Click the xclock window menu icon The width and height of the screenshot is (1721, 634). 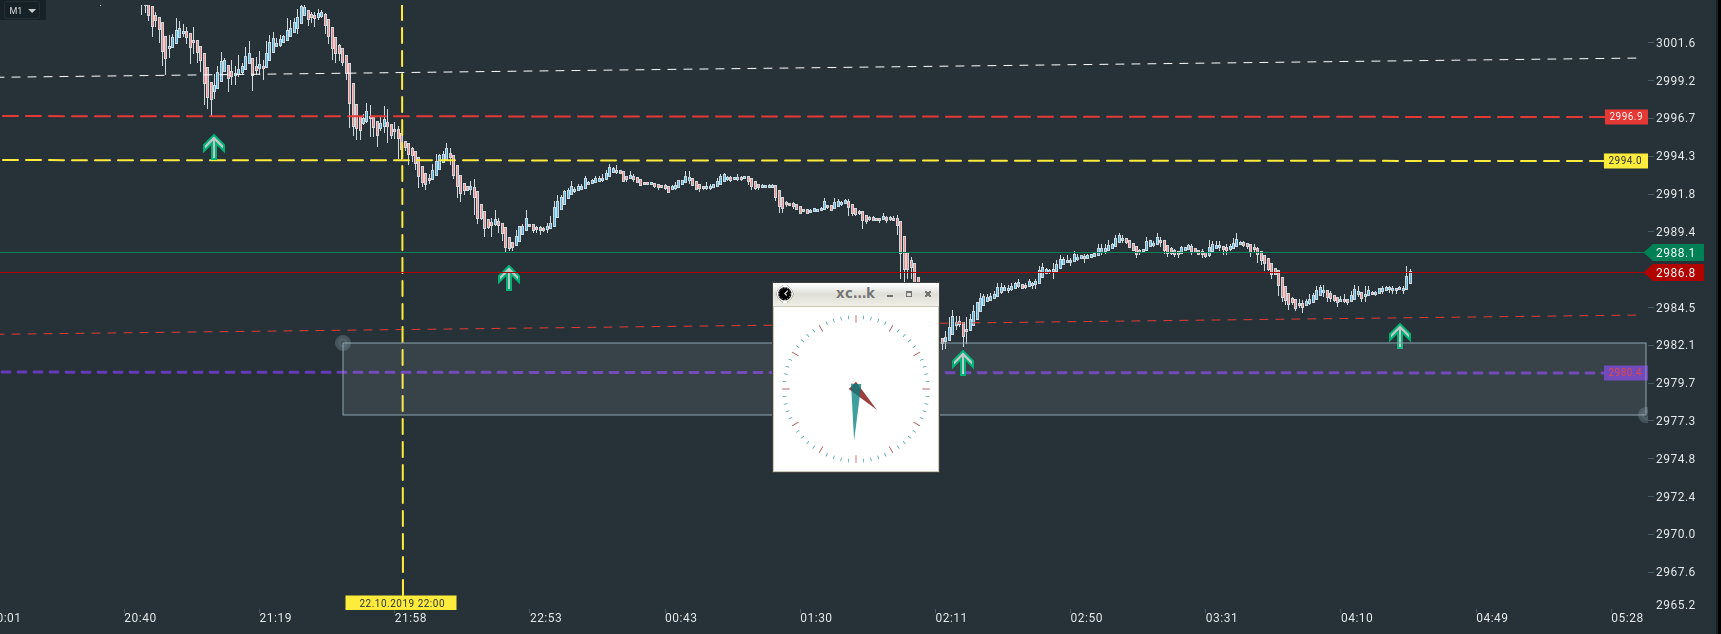click(785, 294)
